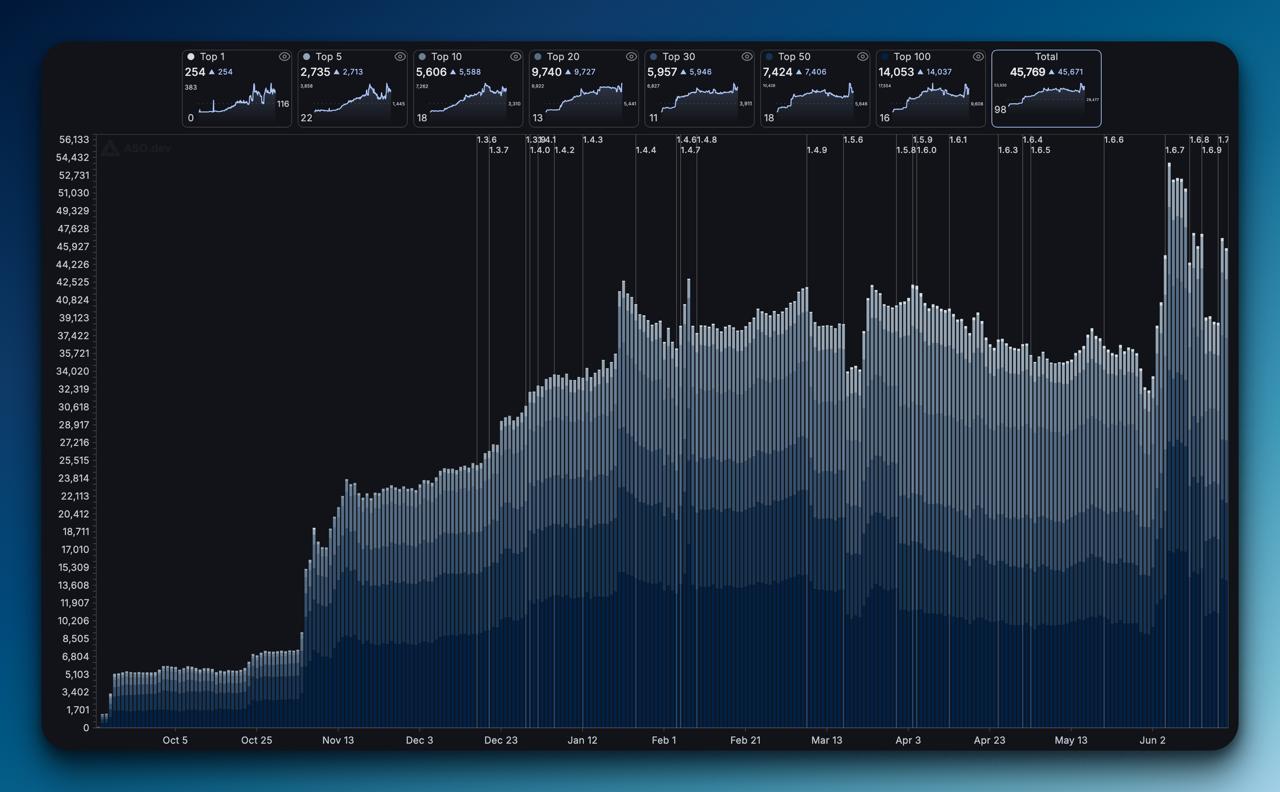Select the 1.6.1 version marker

[958, 140]
